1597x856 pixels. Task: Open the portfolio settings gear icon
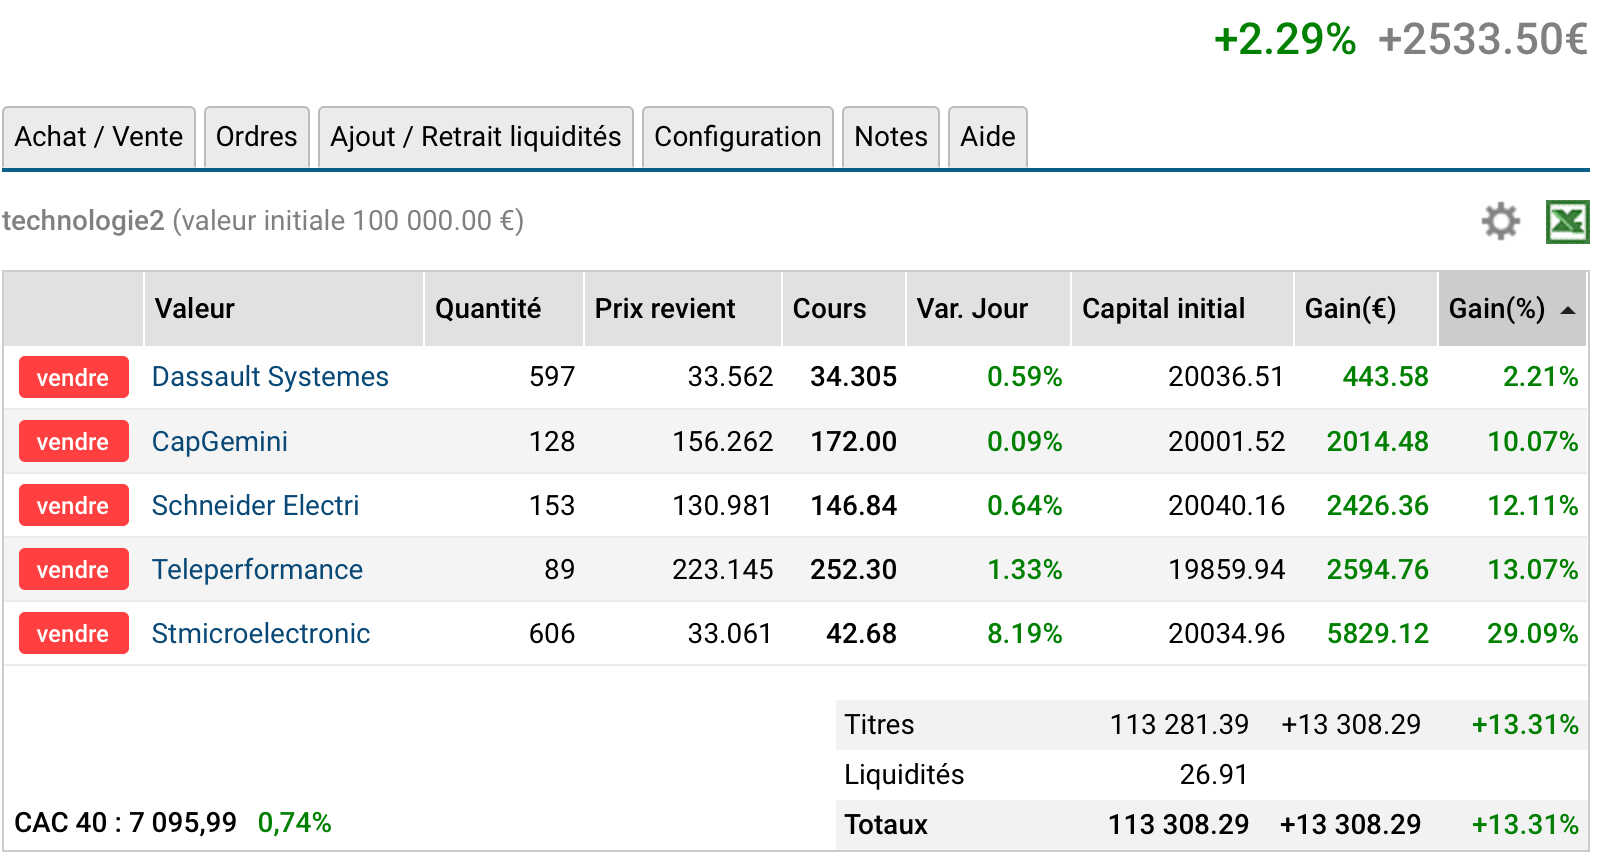[1500, 221]
